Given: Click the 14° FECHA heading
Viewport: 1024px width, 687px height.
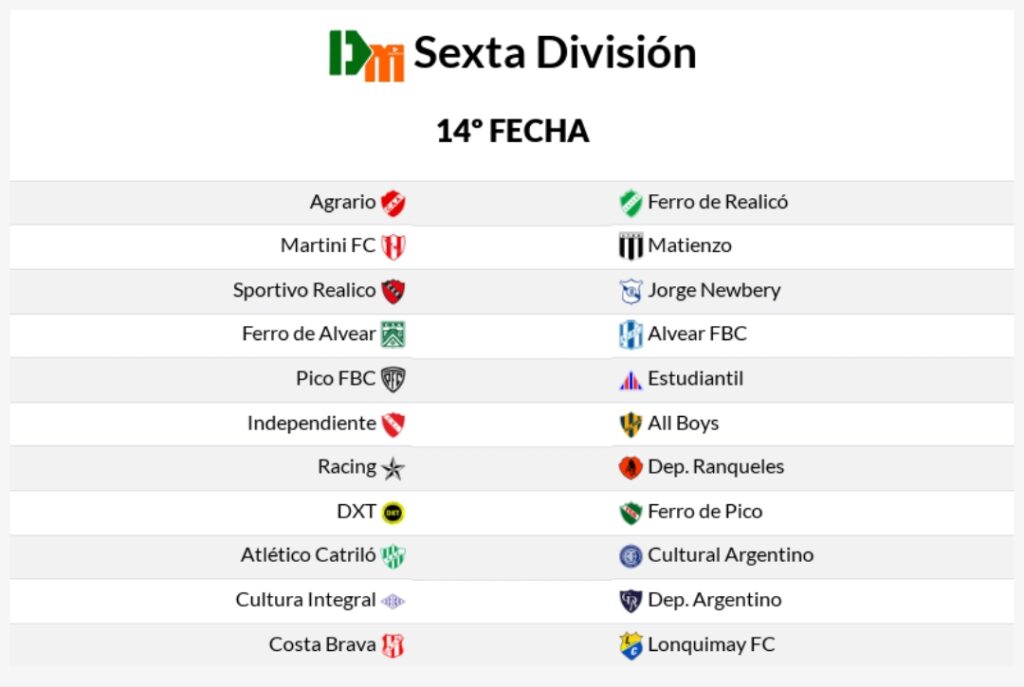Looking at the screenshot, I should pos(512,131).
